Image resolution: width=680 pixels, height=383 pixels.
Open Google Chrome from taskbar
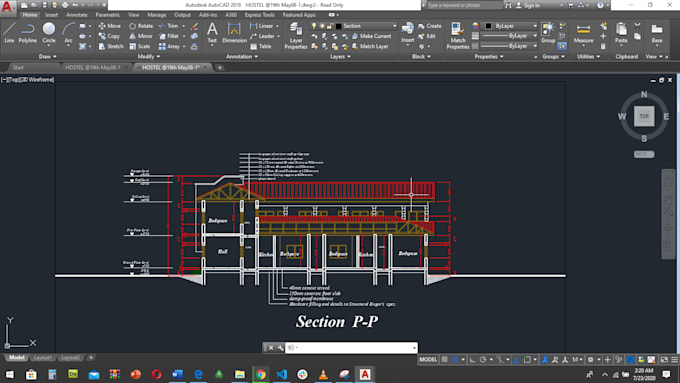tap(261, 374)
